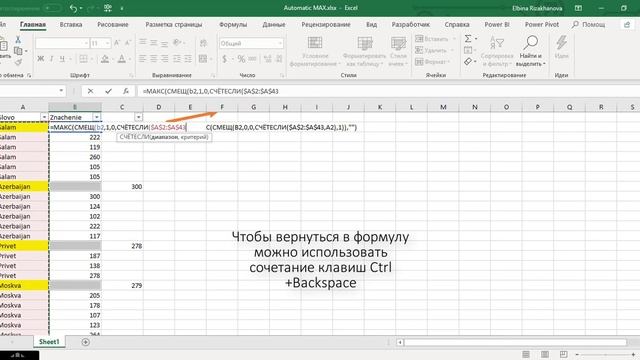Open Ribbon Display Options icon
The height and width of the screenshot is (360, 640).
578,8
